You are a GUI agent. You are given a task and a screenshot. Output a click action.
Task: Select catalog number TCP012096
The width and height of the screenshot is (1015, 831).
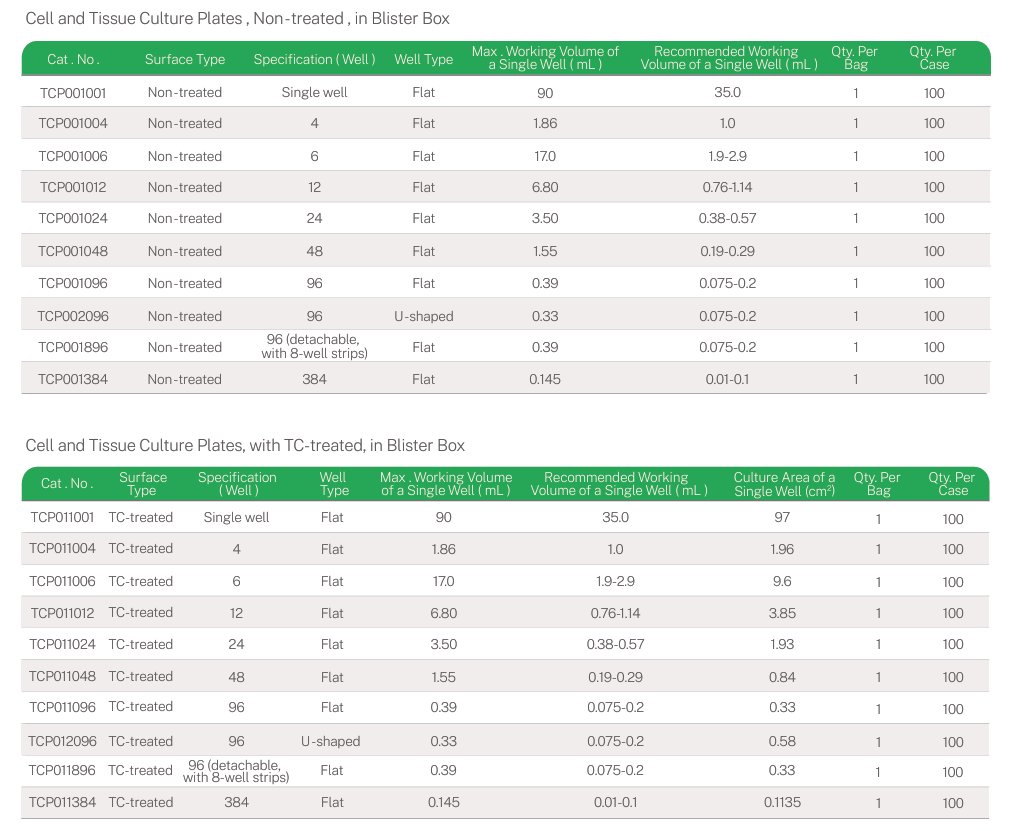point(63,741)
